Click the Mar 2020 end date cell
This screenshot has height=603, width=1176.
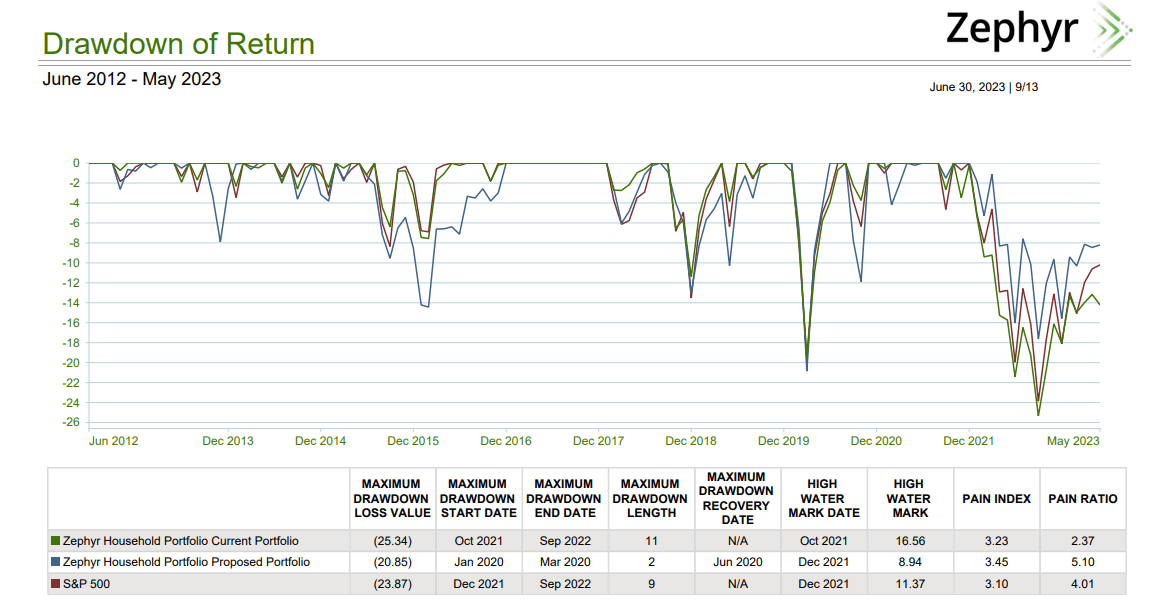[x=565, y=562]
